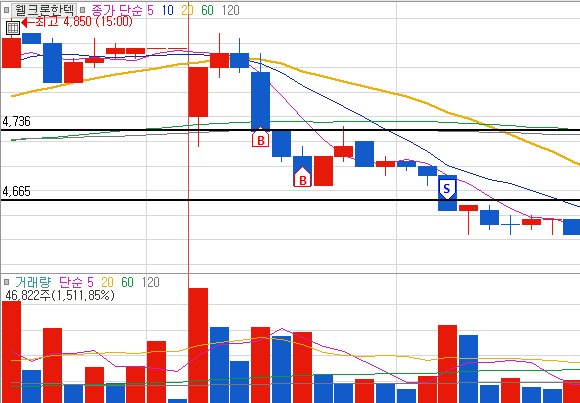Click the long blue candle above first B marker

[x=260, y=101]
